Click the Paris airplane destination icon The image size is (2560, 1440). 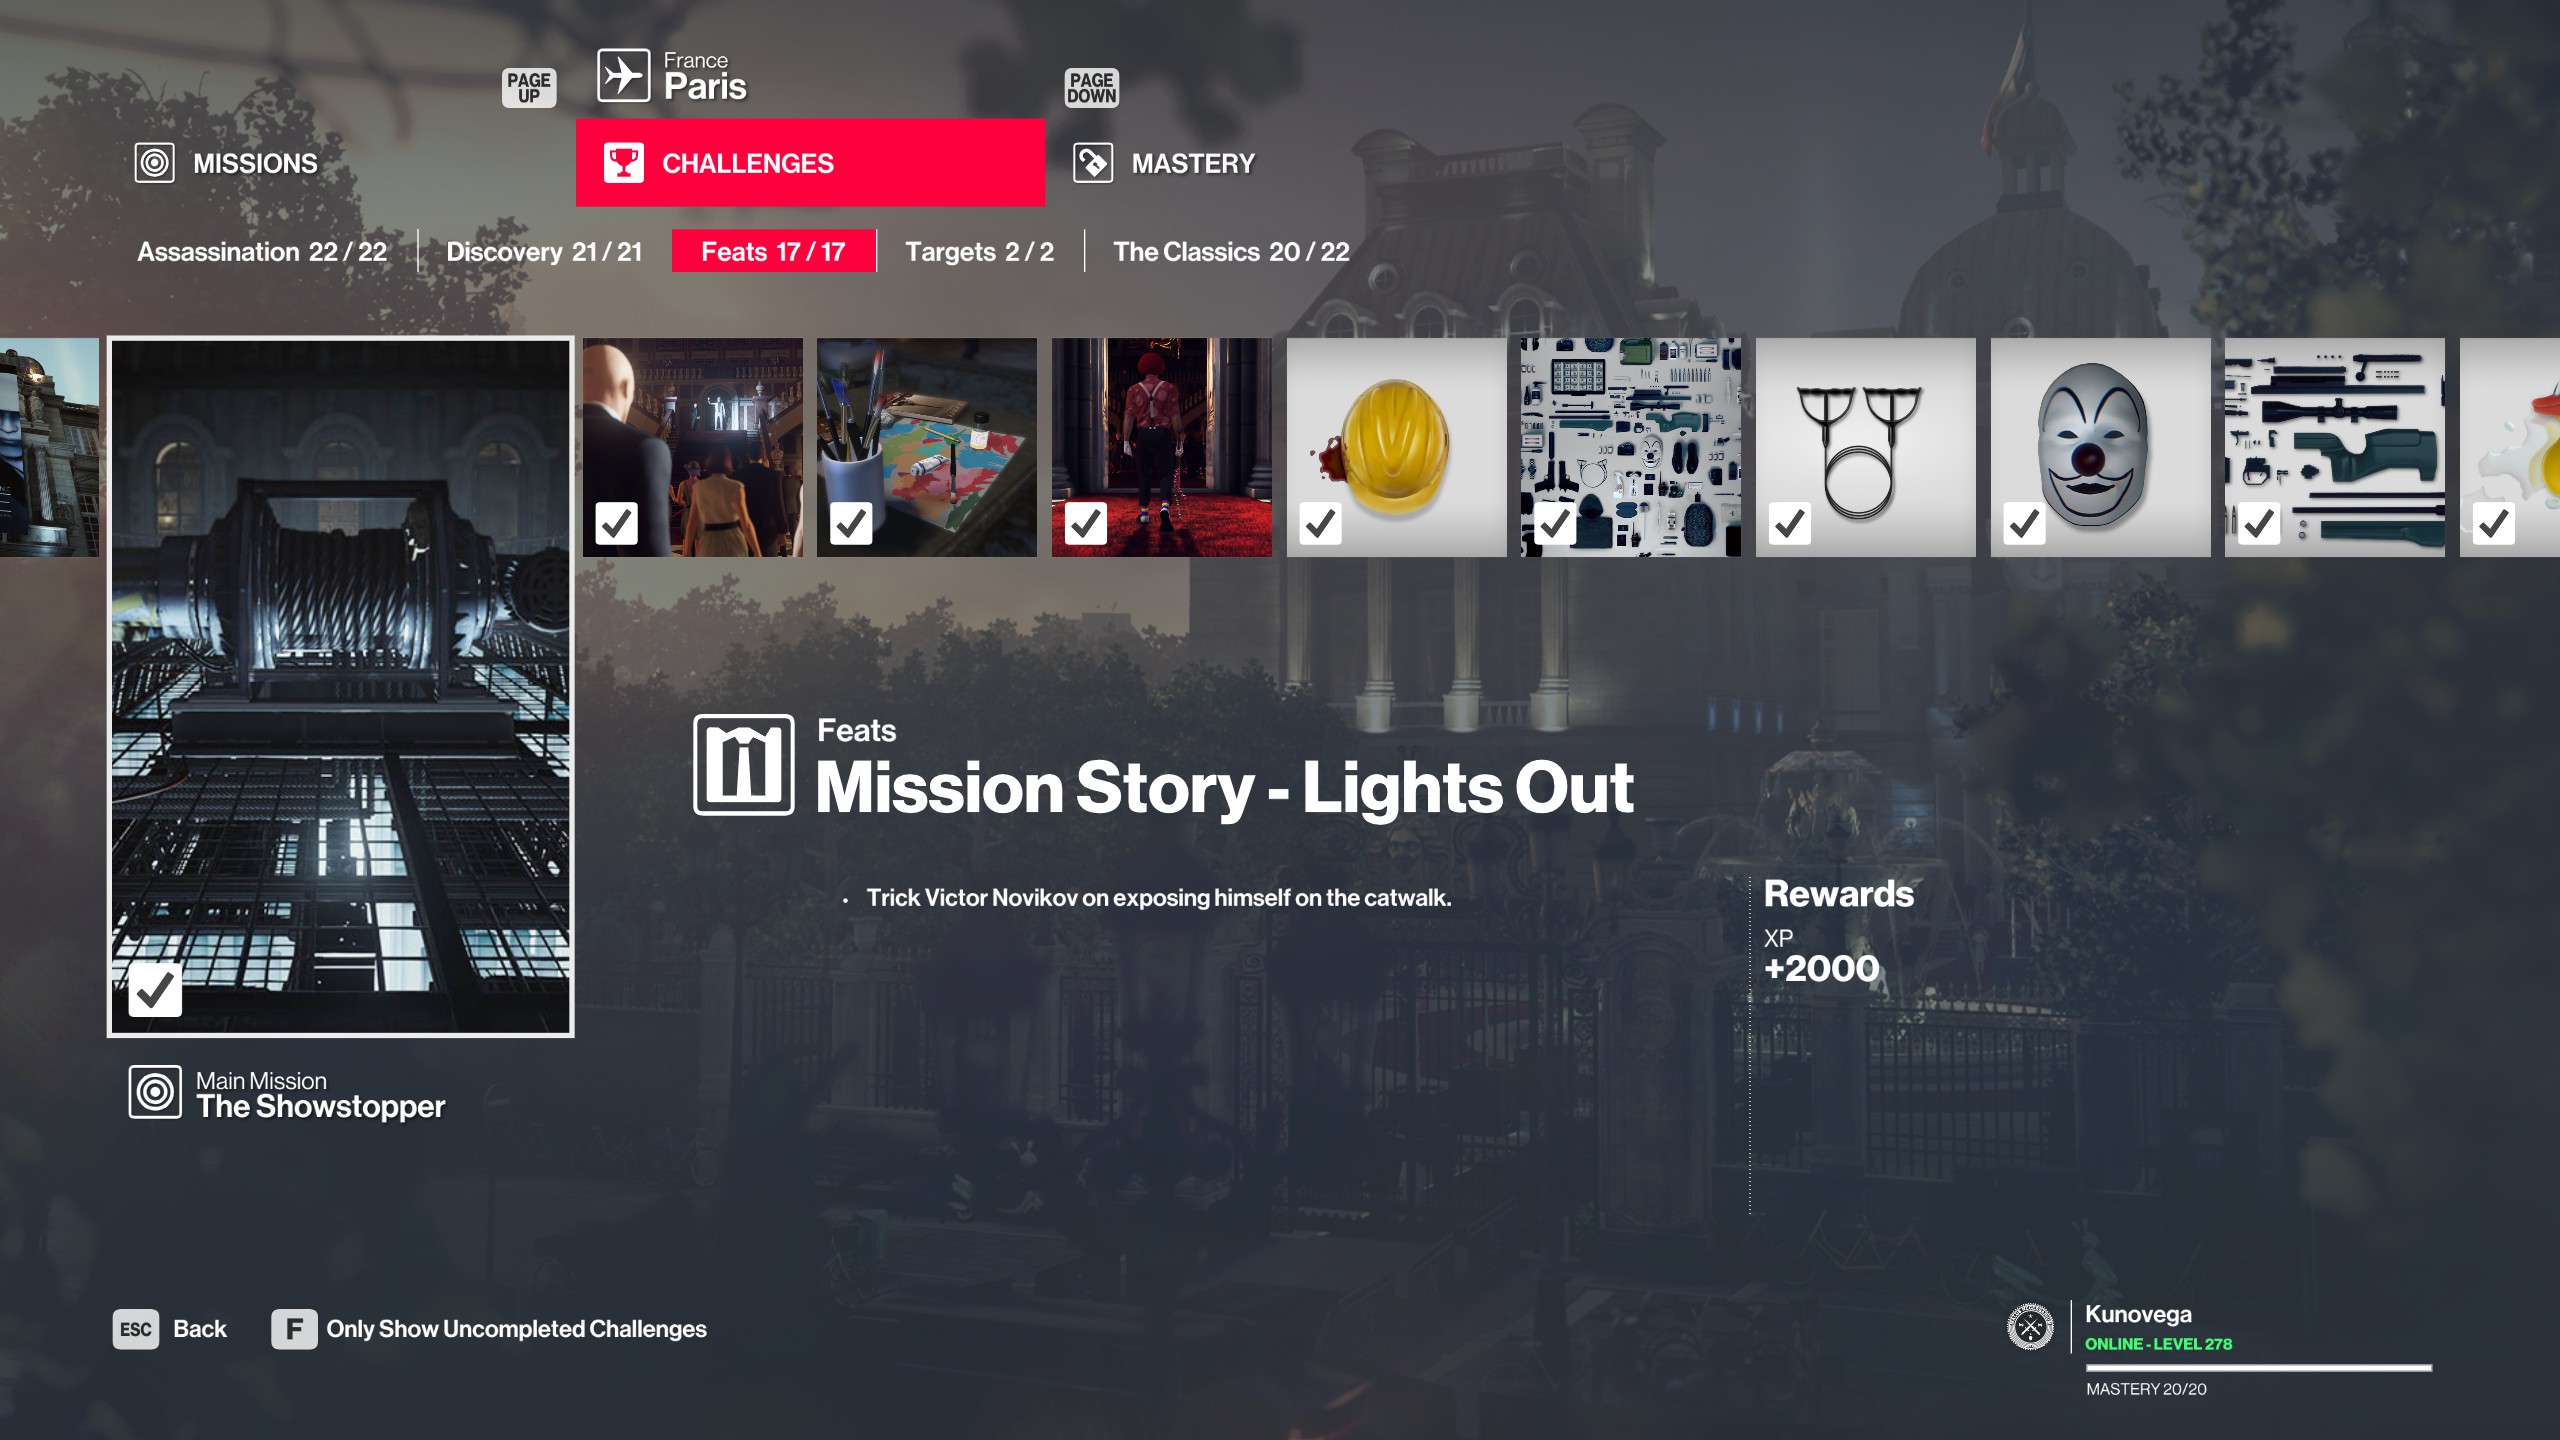click(x=623, y=76)
